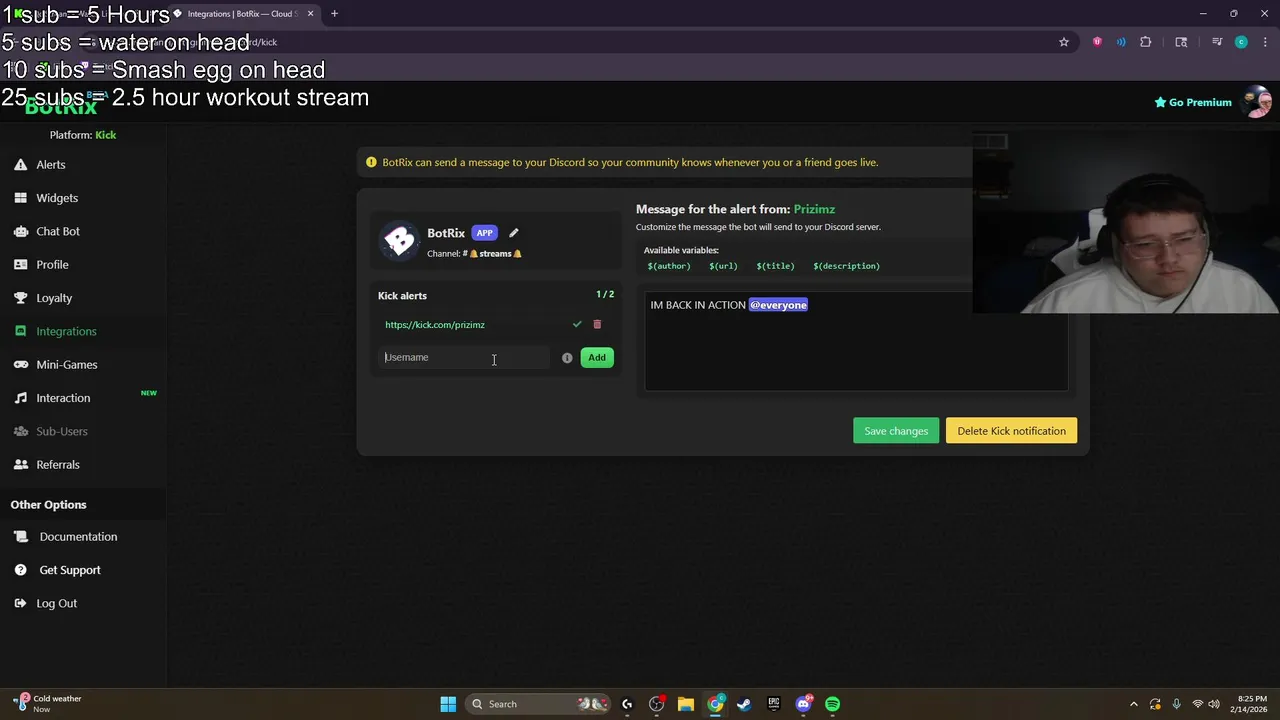The image size is (1280, 720).
Task: Click the Chat Bot robot icon
Action: (21, 231)
